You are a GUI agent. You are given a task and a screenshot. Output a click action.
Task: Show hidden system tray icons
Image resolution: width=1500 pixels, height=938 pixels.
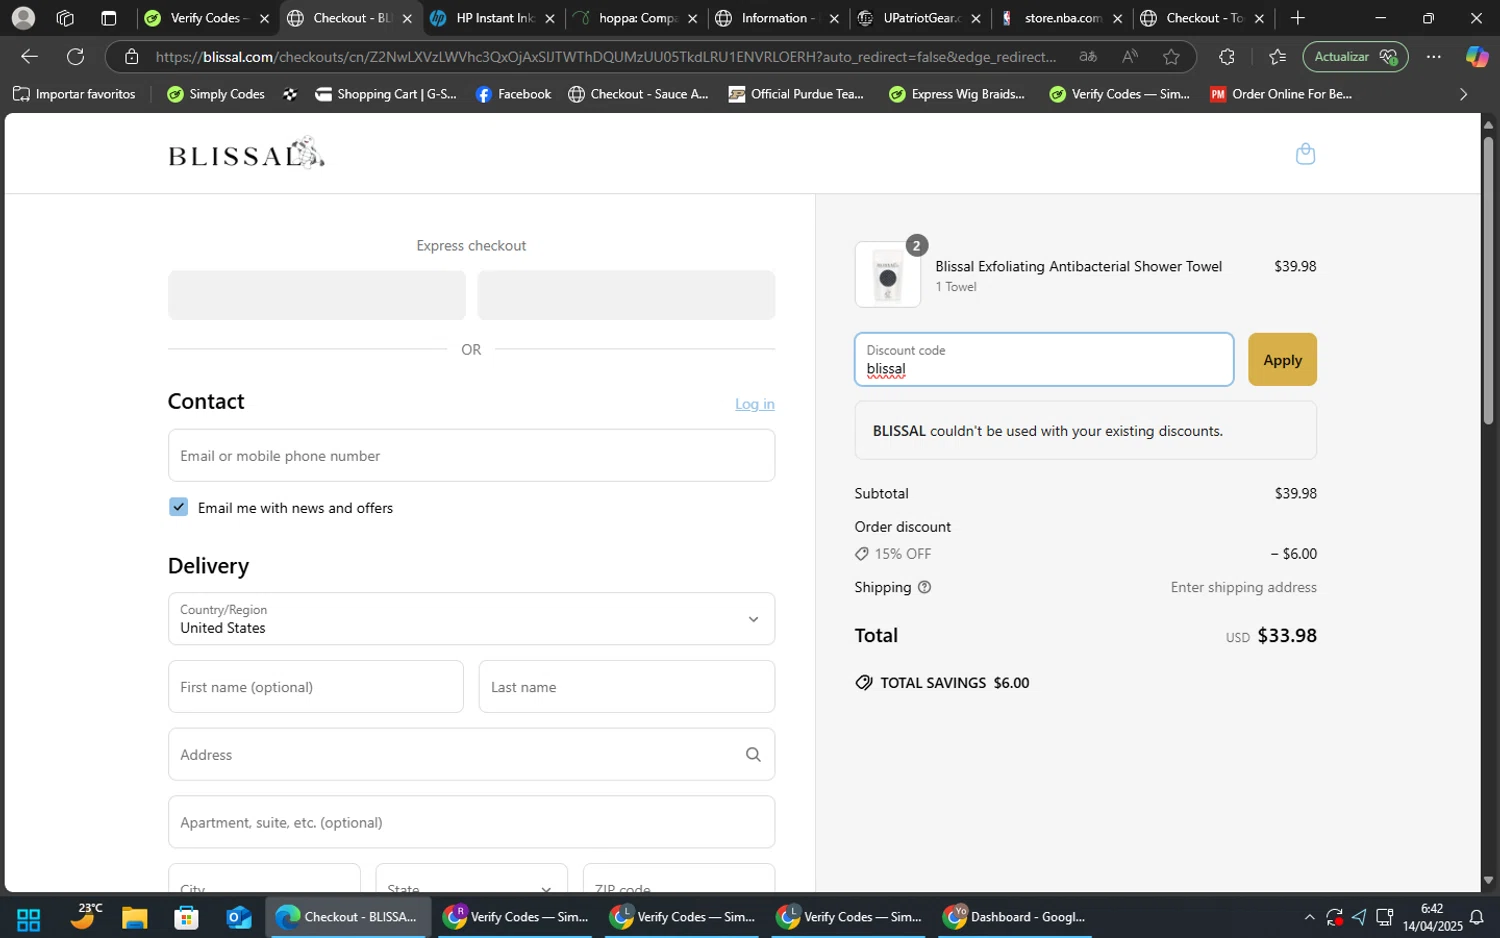pos(1309,918)
